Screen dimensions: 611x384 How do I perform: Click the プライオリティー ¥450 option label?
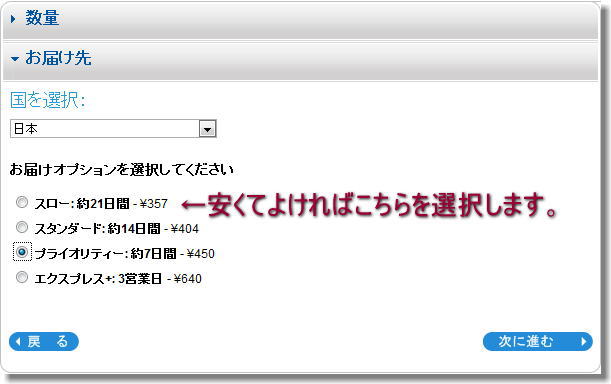pyautogui.click(x=124, y=254)
